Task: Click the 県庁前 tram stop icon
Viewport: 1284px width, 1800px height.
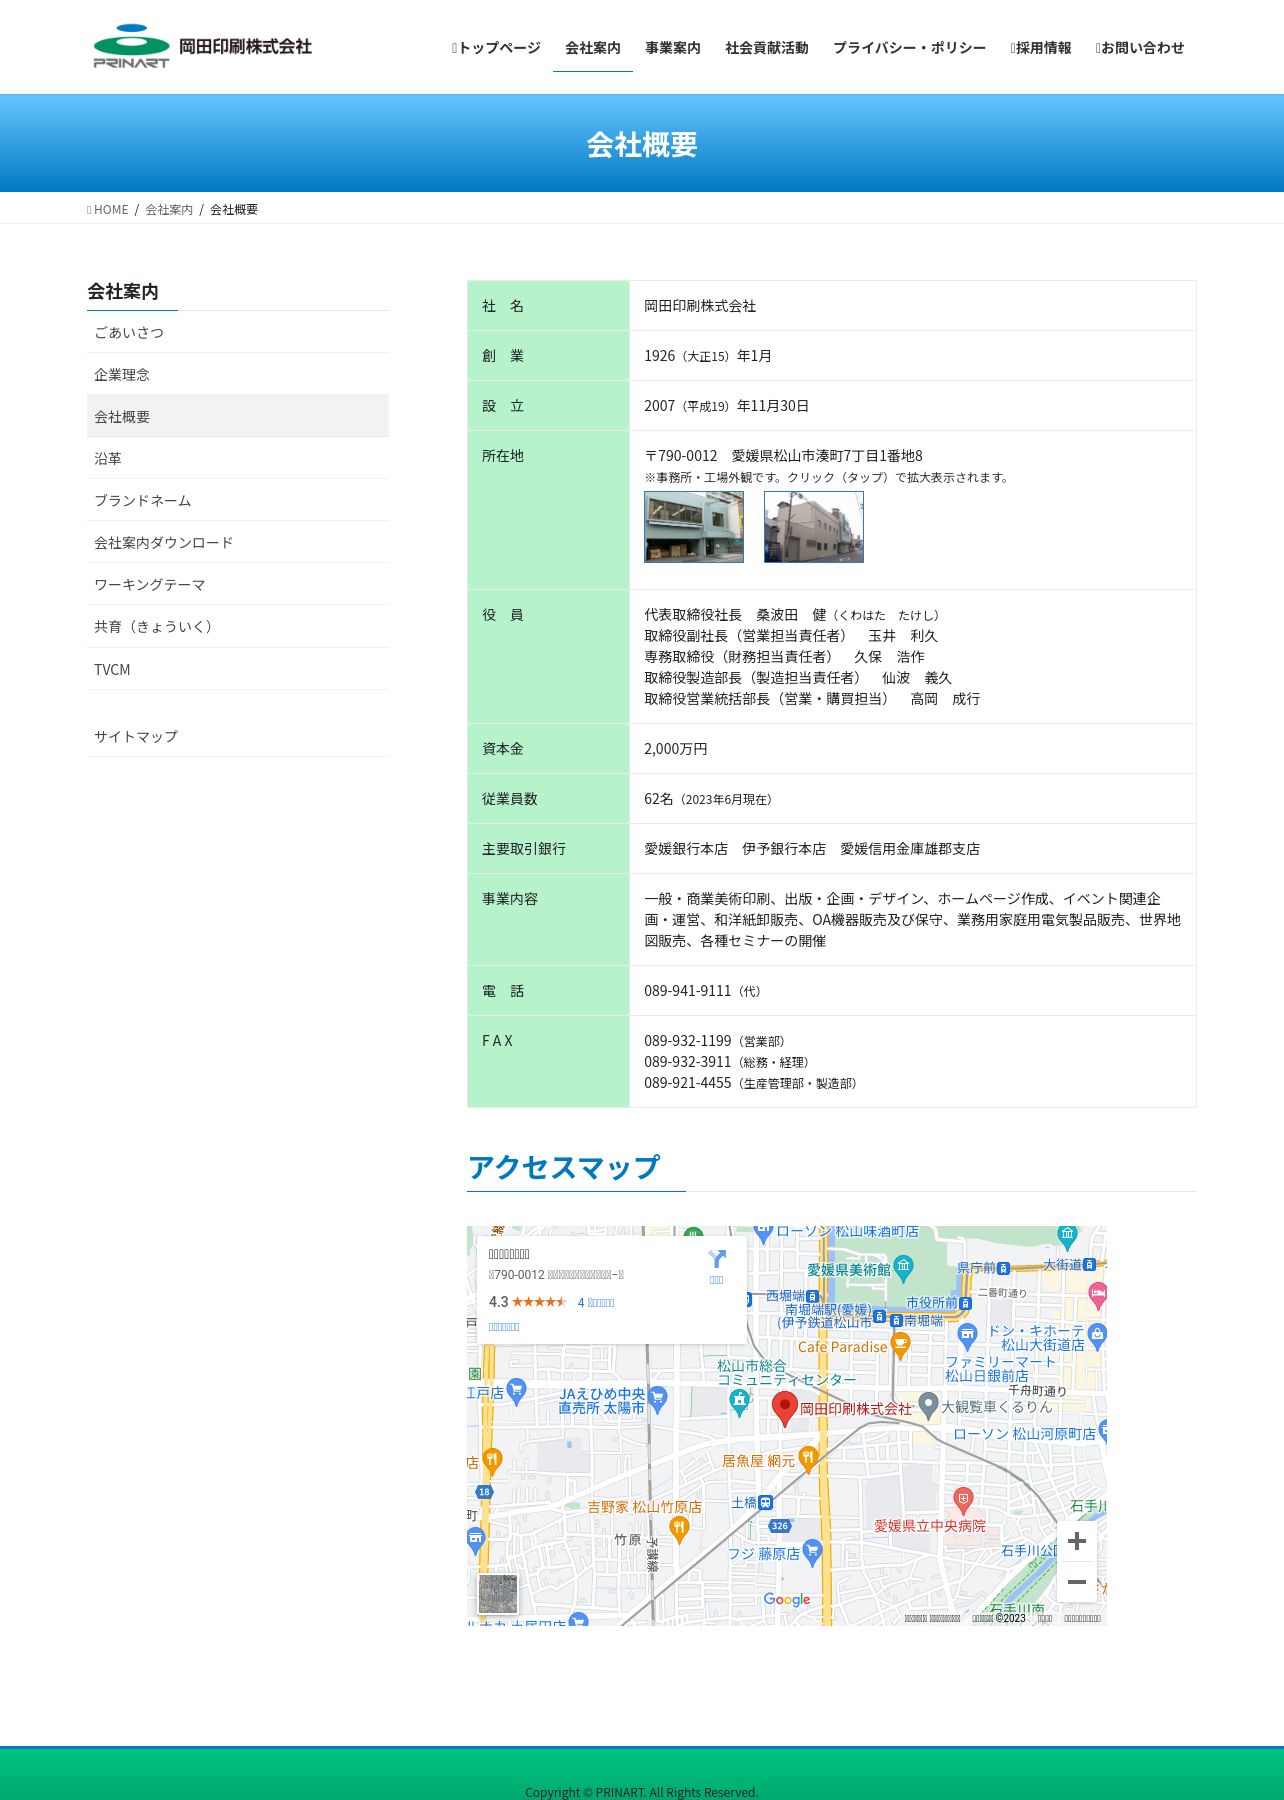Action: coord(1003,1268)
